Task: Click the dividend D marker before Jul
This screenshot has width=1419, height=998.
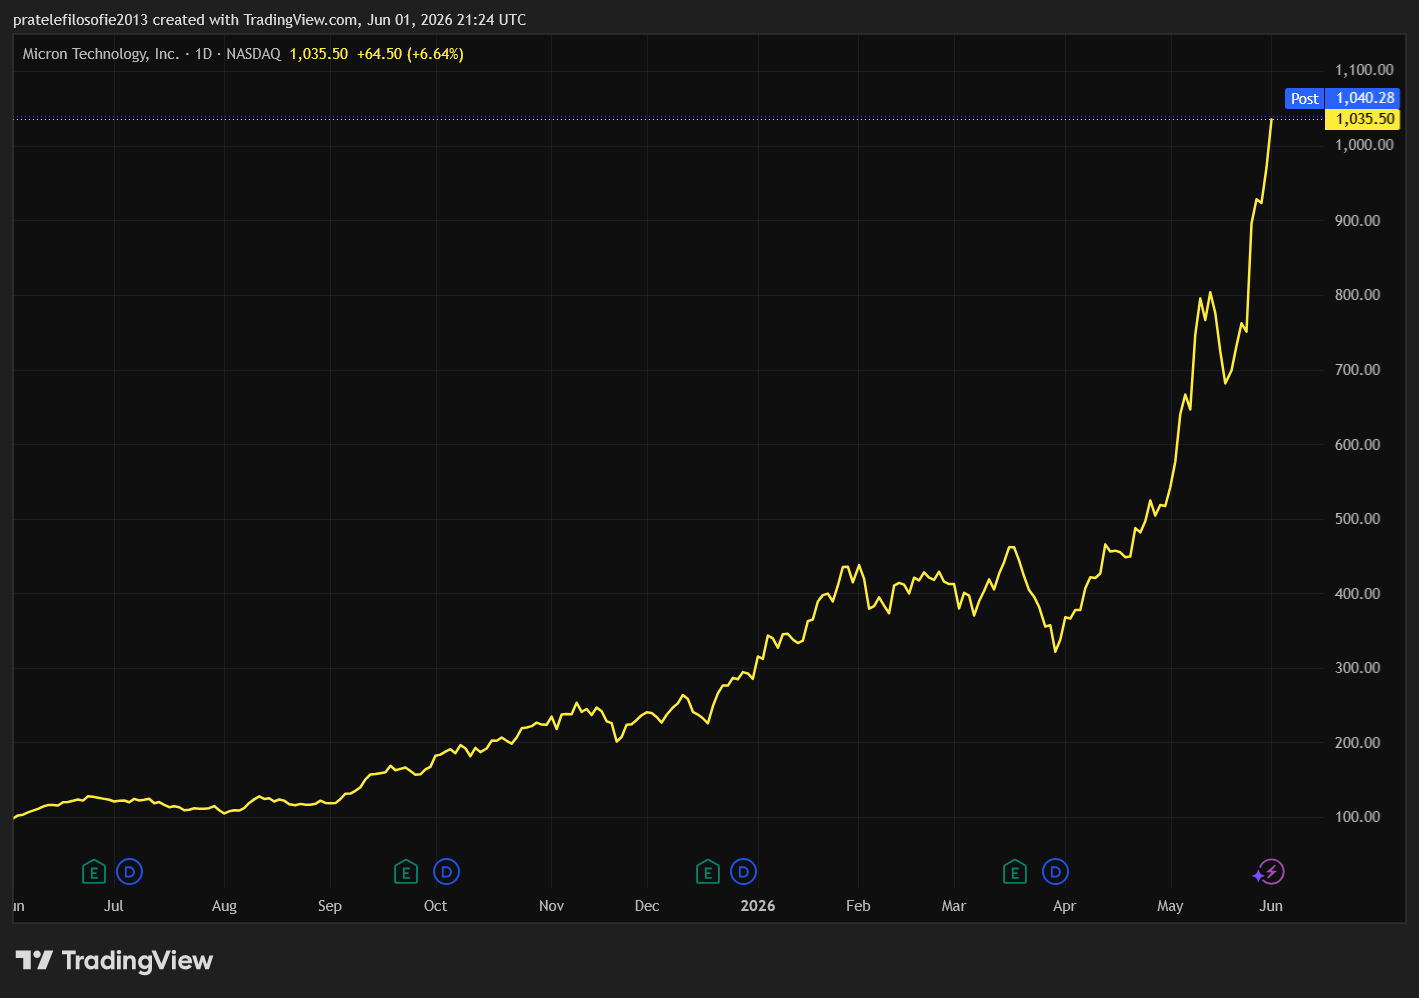Action: click(x=129, y=872)
